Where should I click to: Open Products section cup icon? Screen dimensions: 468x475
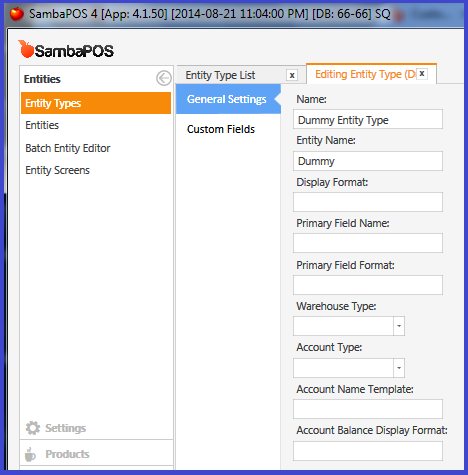[x=30, y=454]
